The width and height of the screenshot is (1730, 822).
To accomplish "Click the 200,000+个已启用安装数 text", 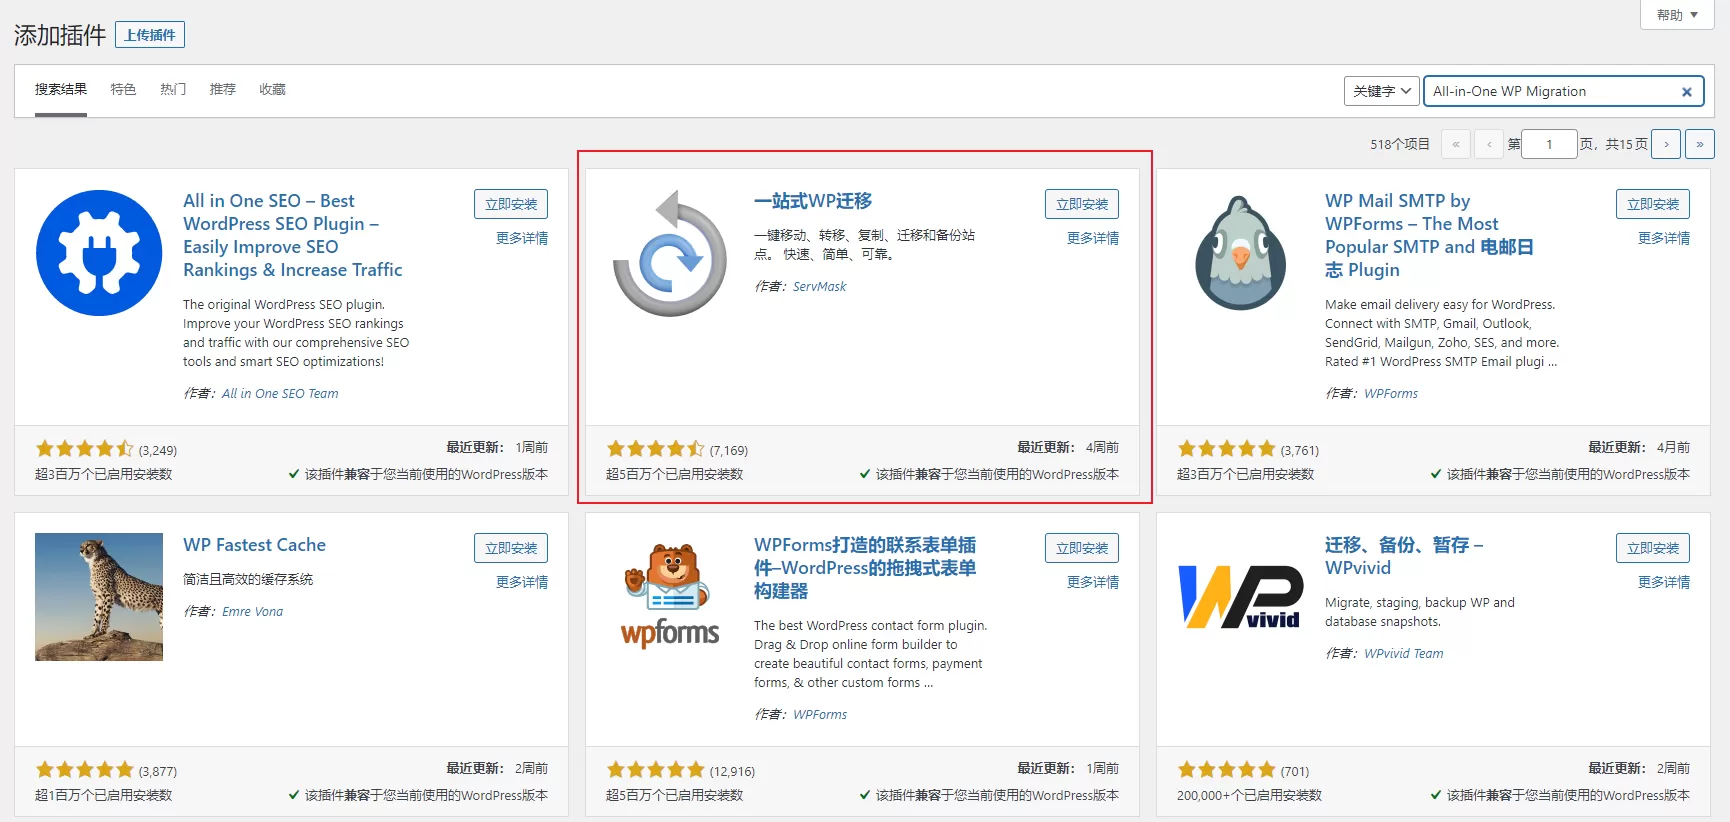I will coord(1249,796).
